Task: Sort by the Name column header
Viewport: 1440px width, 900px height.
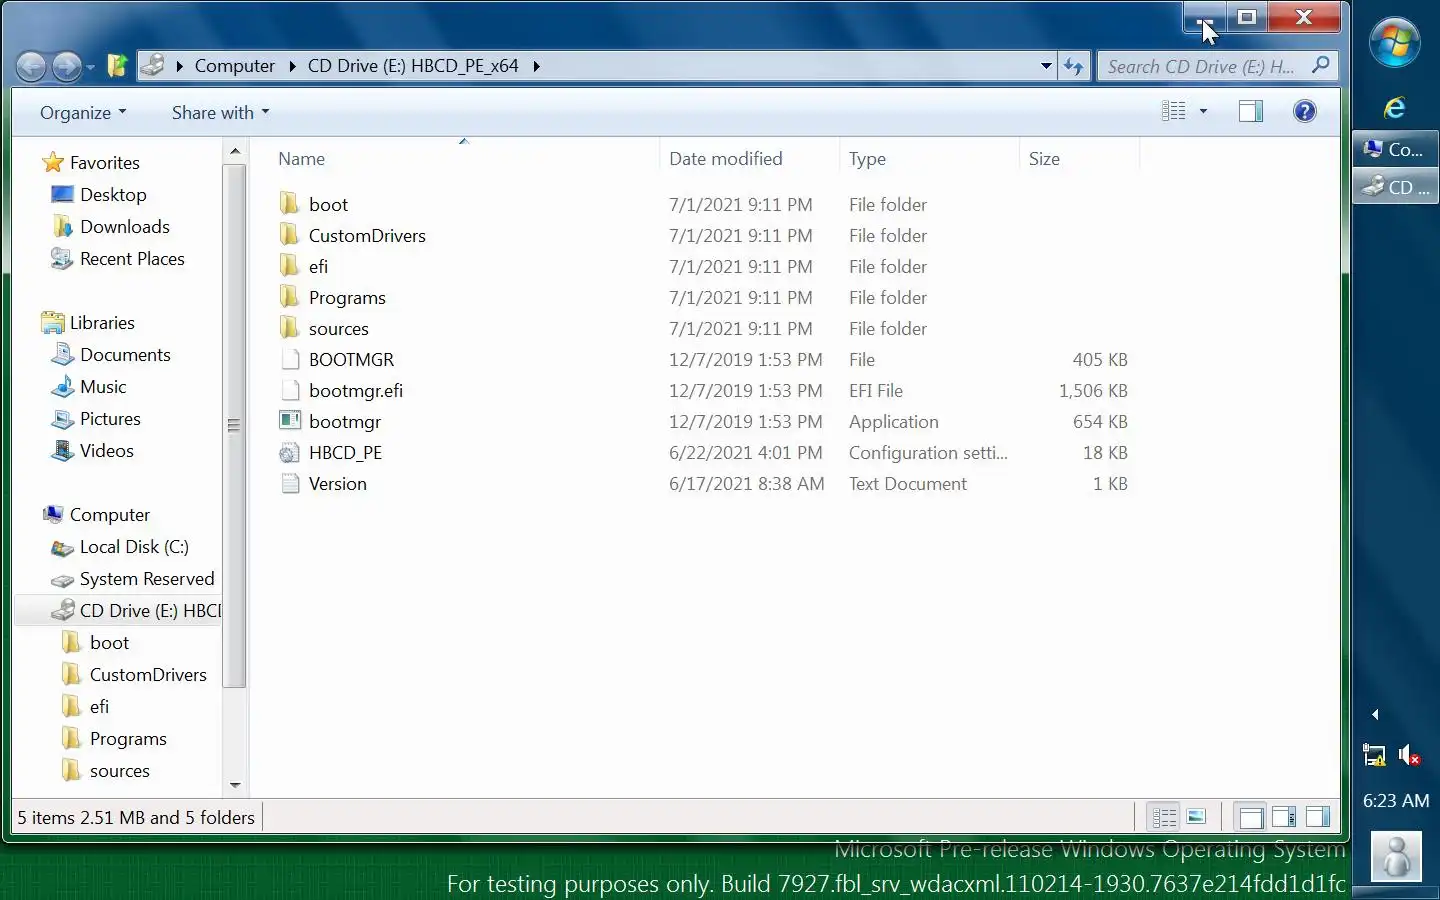Action: point(464,158)
